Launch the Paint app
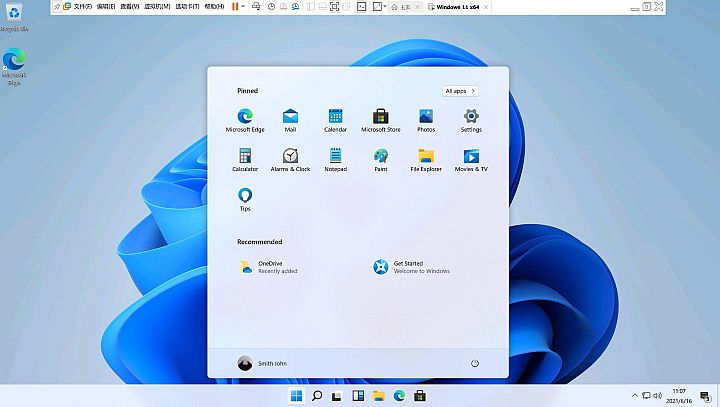720x407 pixels. pos(381,160)
